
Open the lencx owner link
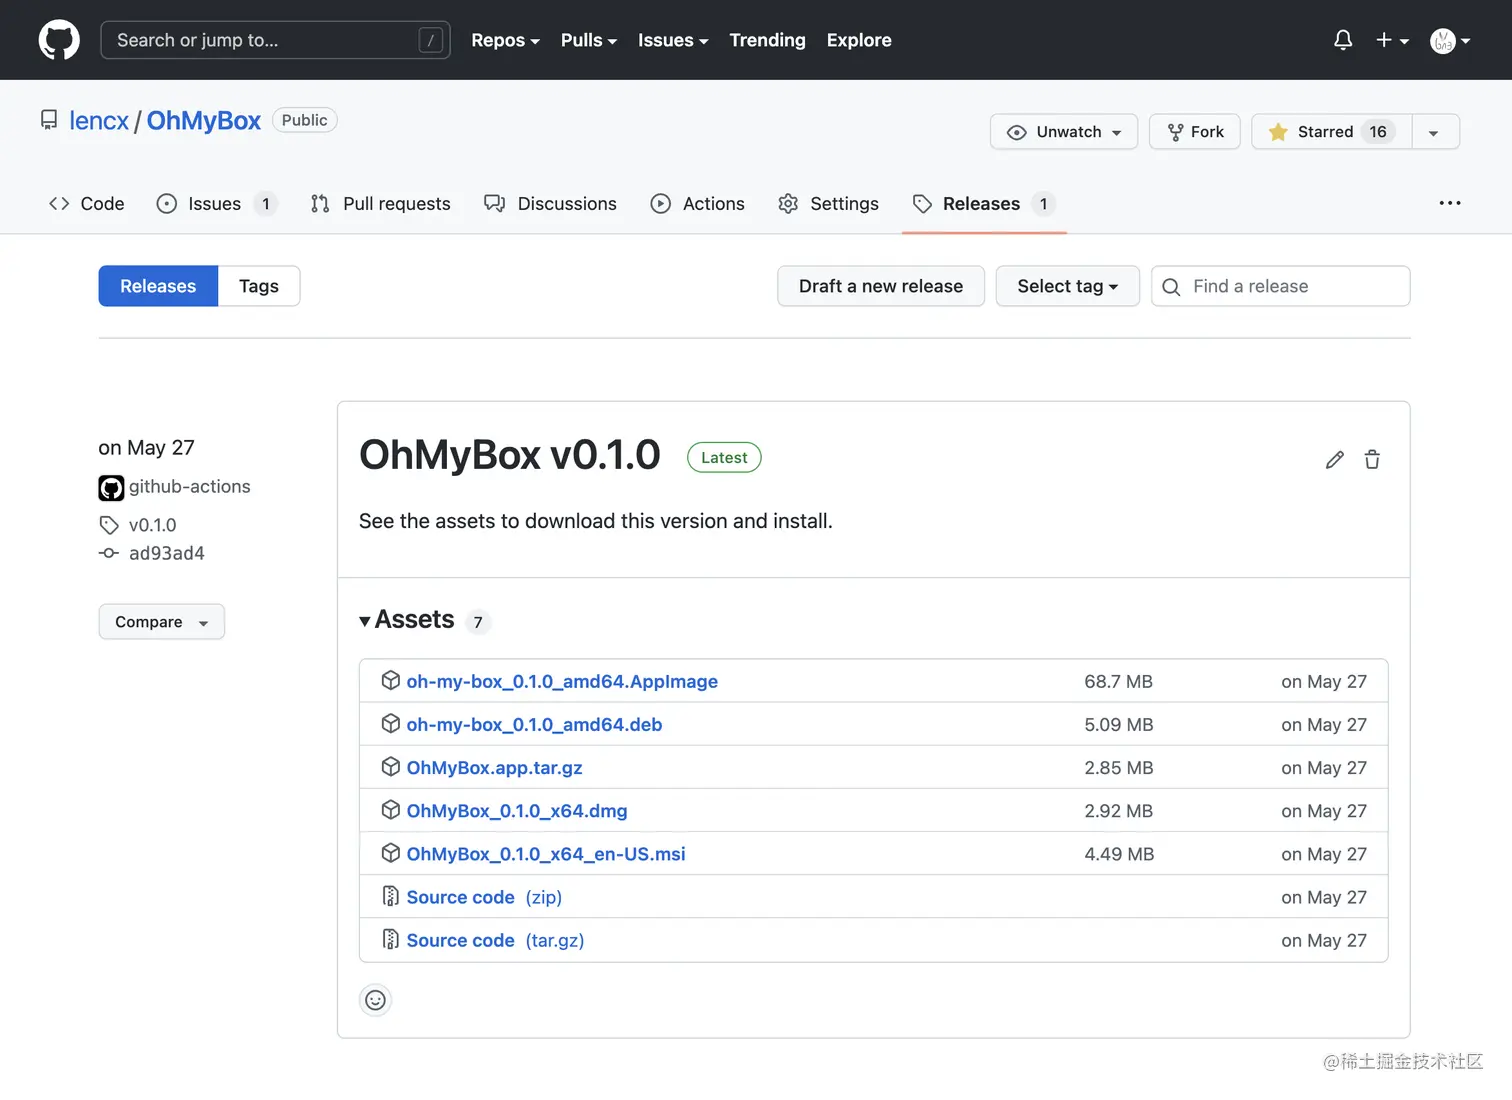pyautogui.click(x=99, y=120)
